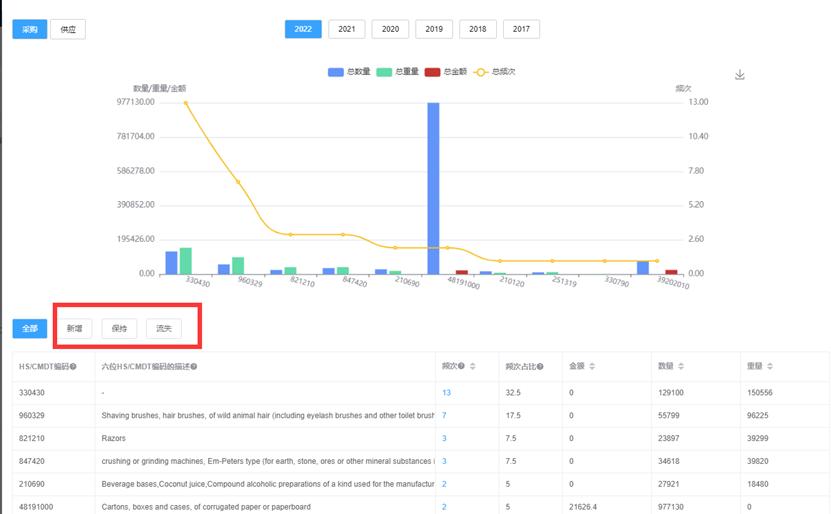Select the 2021 year tab
Image resolution: width=831 pixels, height=514 pixels.
[x=346, y=29]
